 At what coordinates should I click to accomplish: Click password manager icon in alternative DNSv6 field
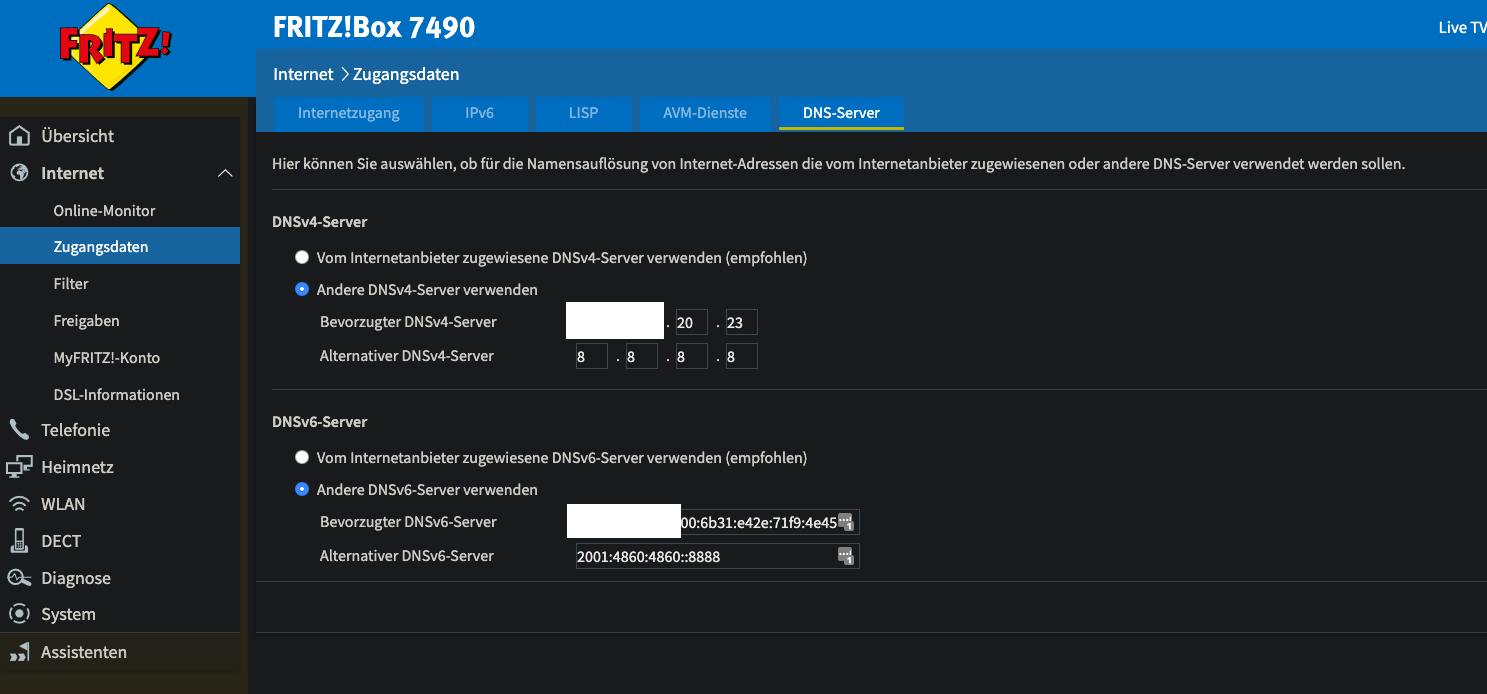(x=846, y=557)
